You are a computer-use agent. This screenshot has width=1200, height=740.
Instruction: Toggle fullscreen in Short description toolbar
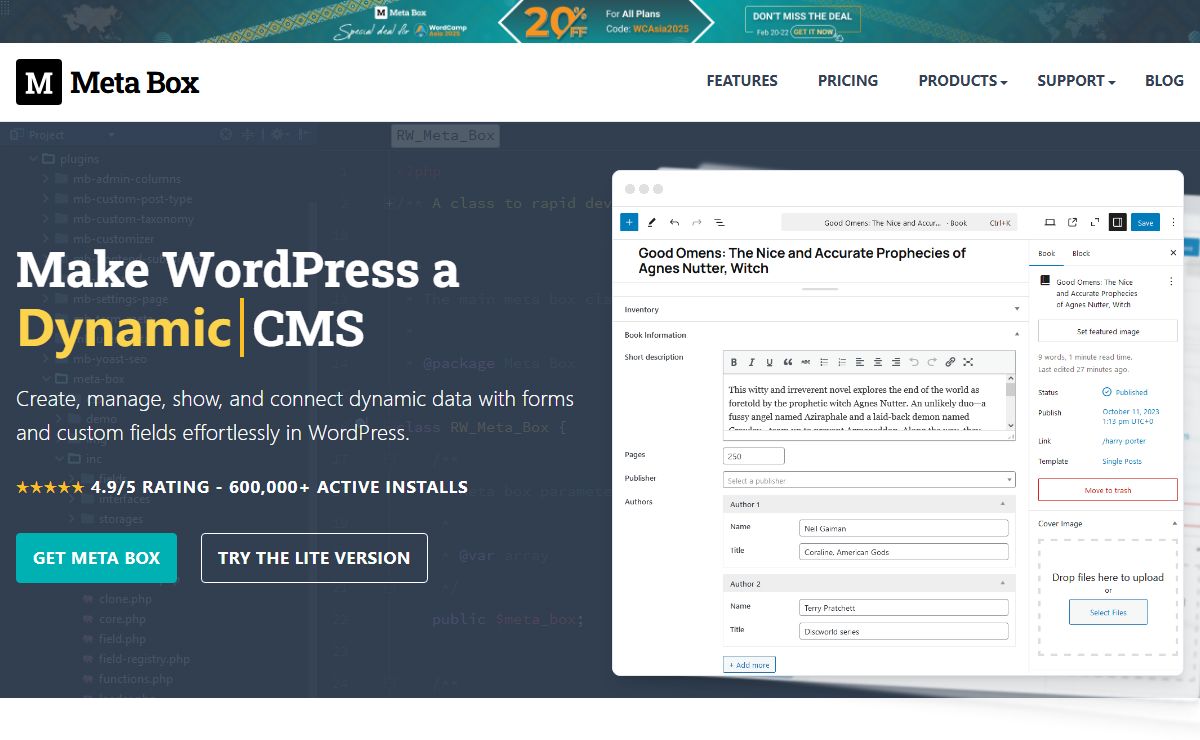[x=968, y=362]
